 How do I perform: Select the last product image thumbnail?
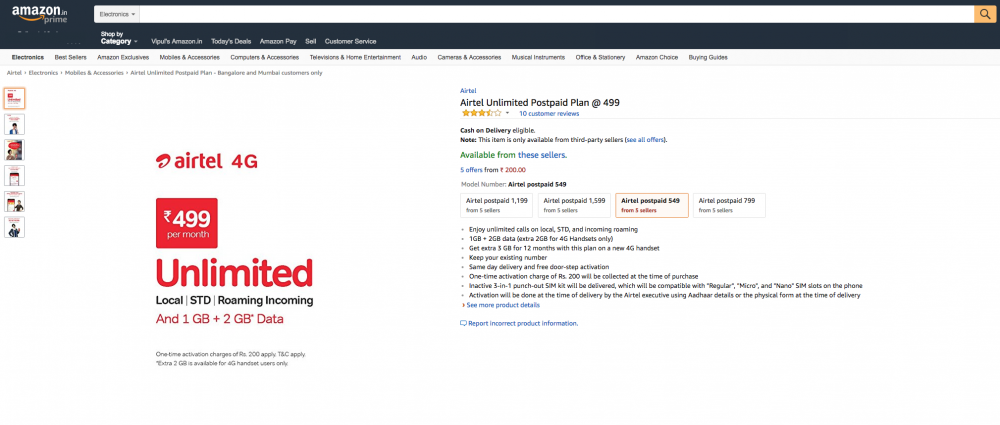[15, 227]
